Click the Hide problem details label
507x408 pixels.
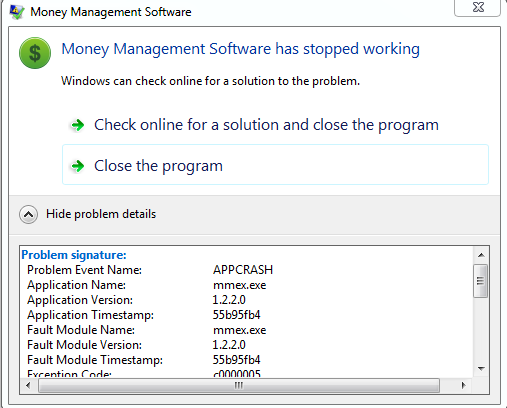[101, 214]
